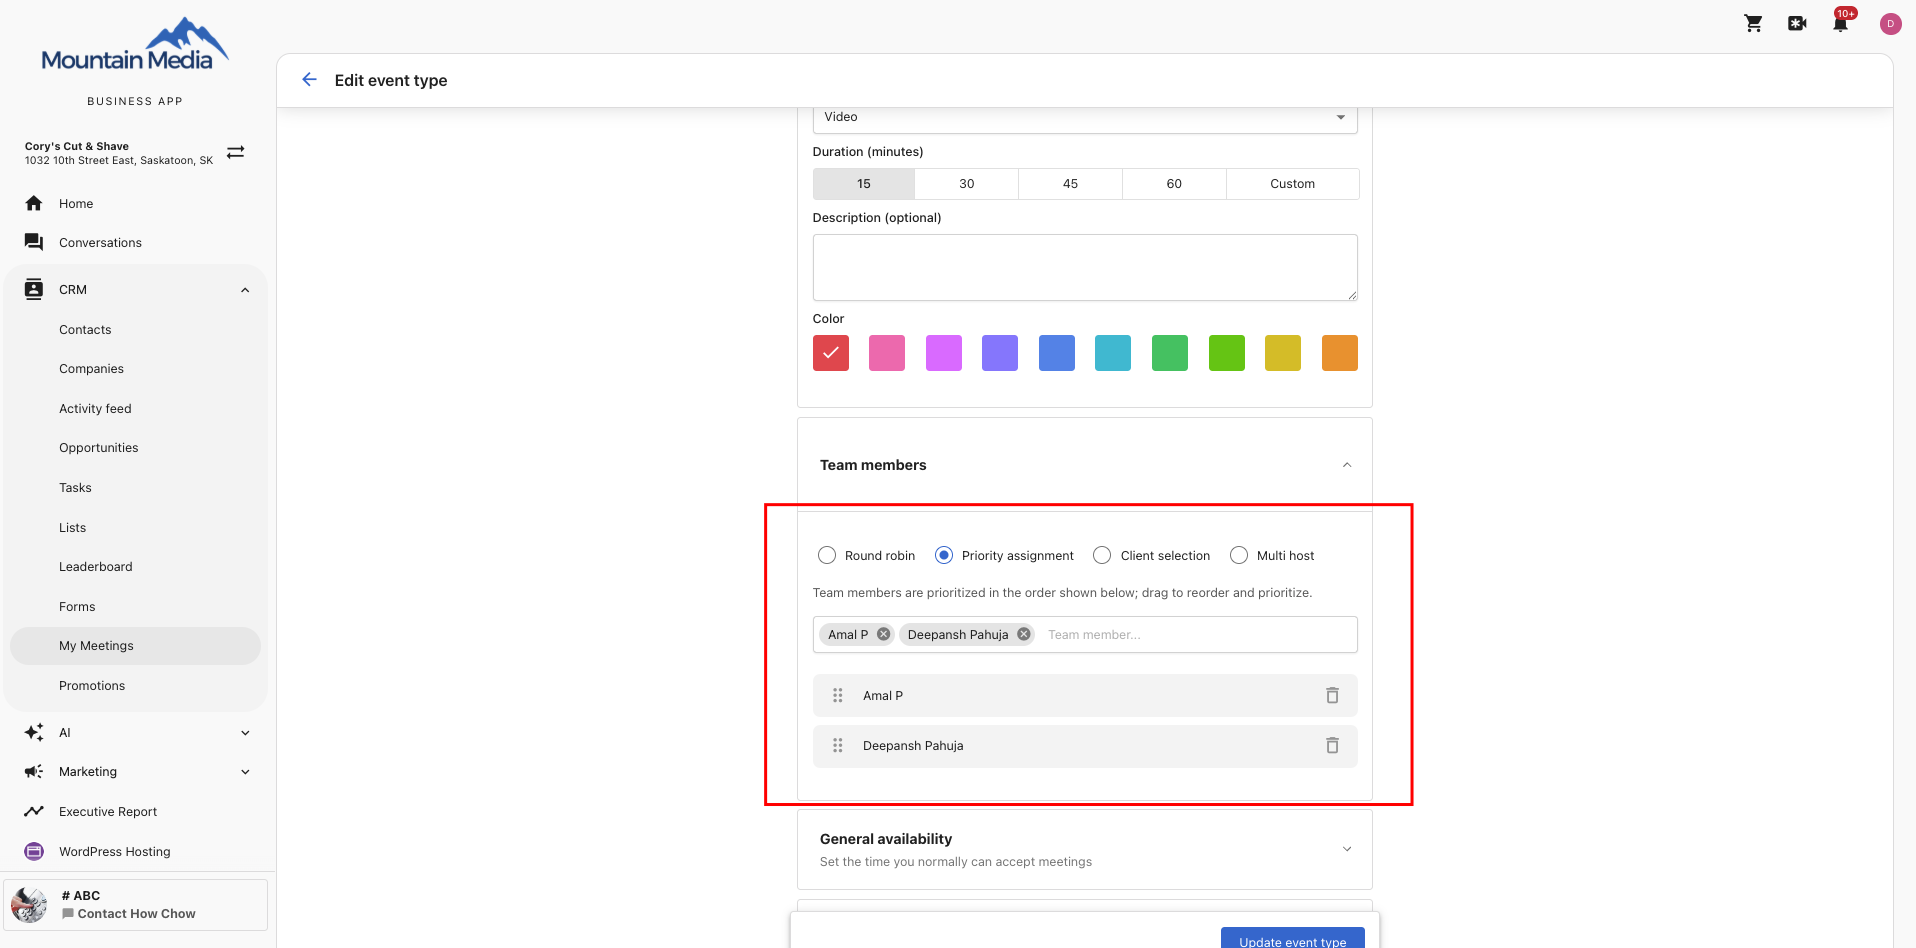The width and height of the screenshot is (1916, 948).
Task: Click the Home house icon
Action: [x=34, y=203]
